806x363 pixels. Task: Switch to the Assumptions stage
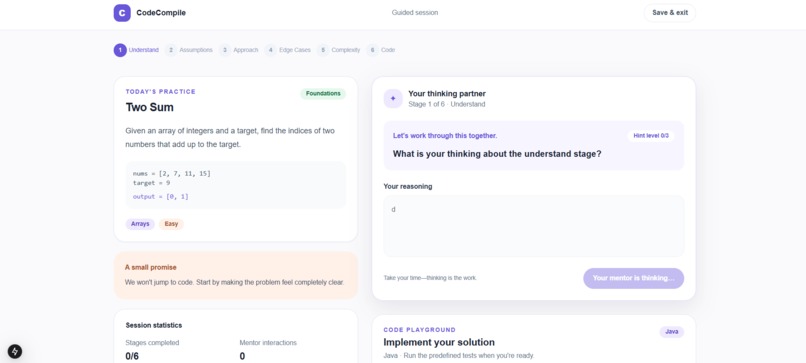(x=189, y=50)
